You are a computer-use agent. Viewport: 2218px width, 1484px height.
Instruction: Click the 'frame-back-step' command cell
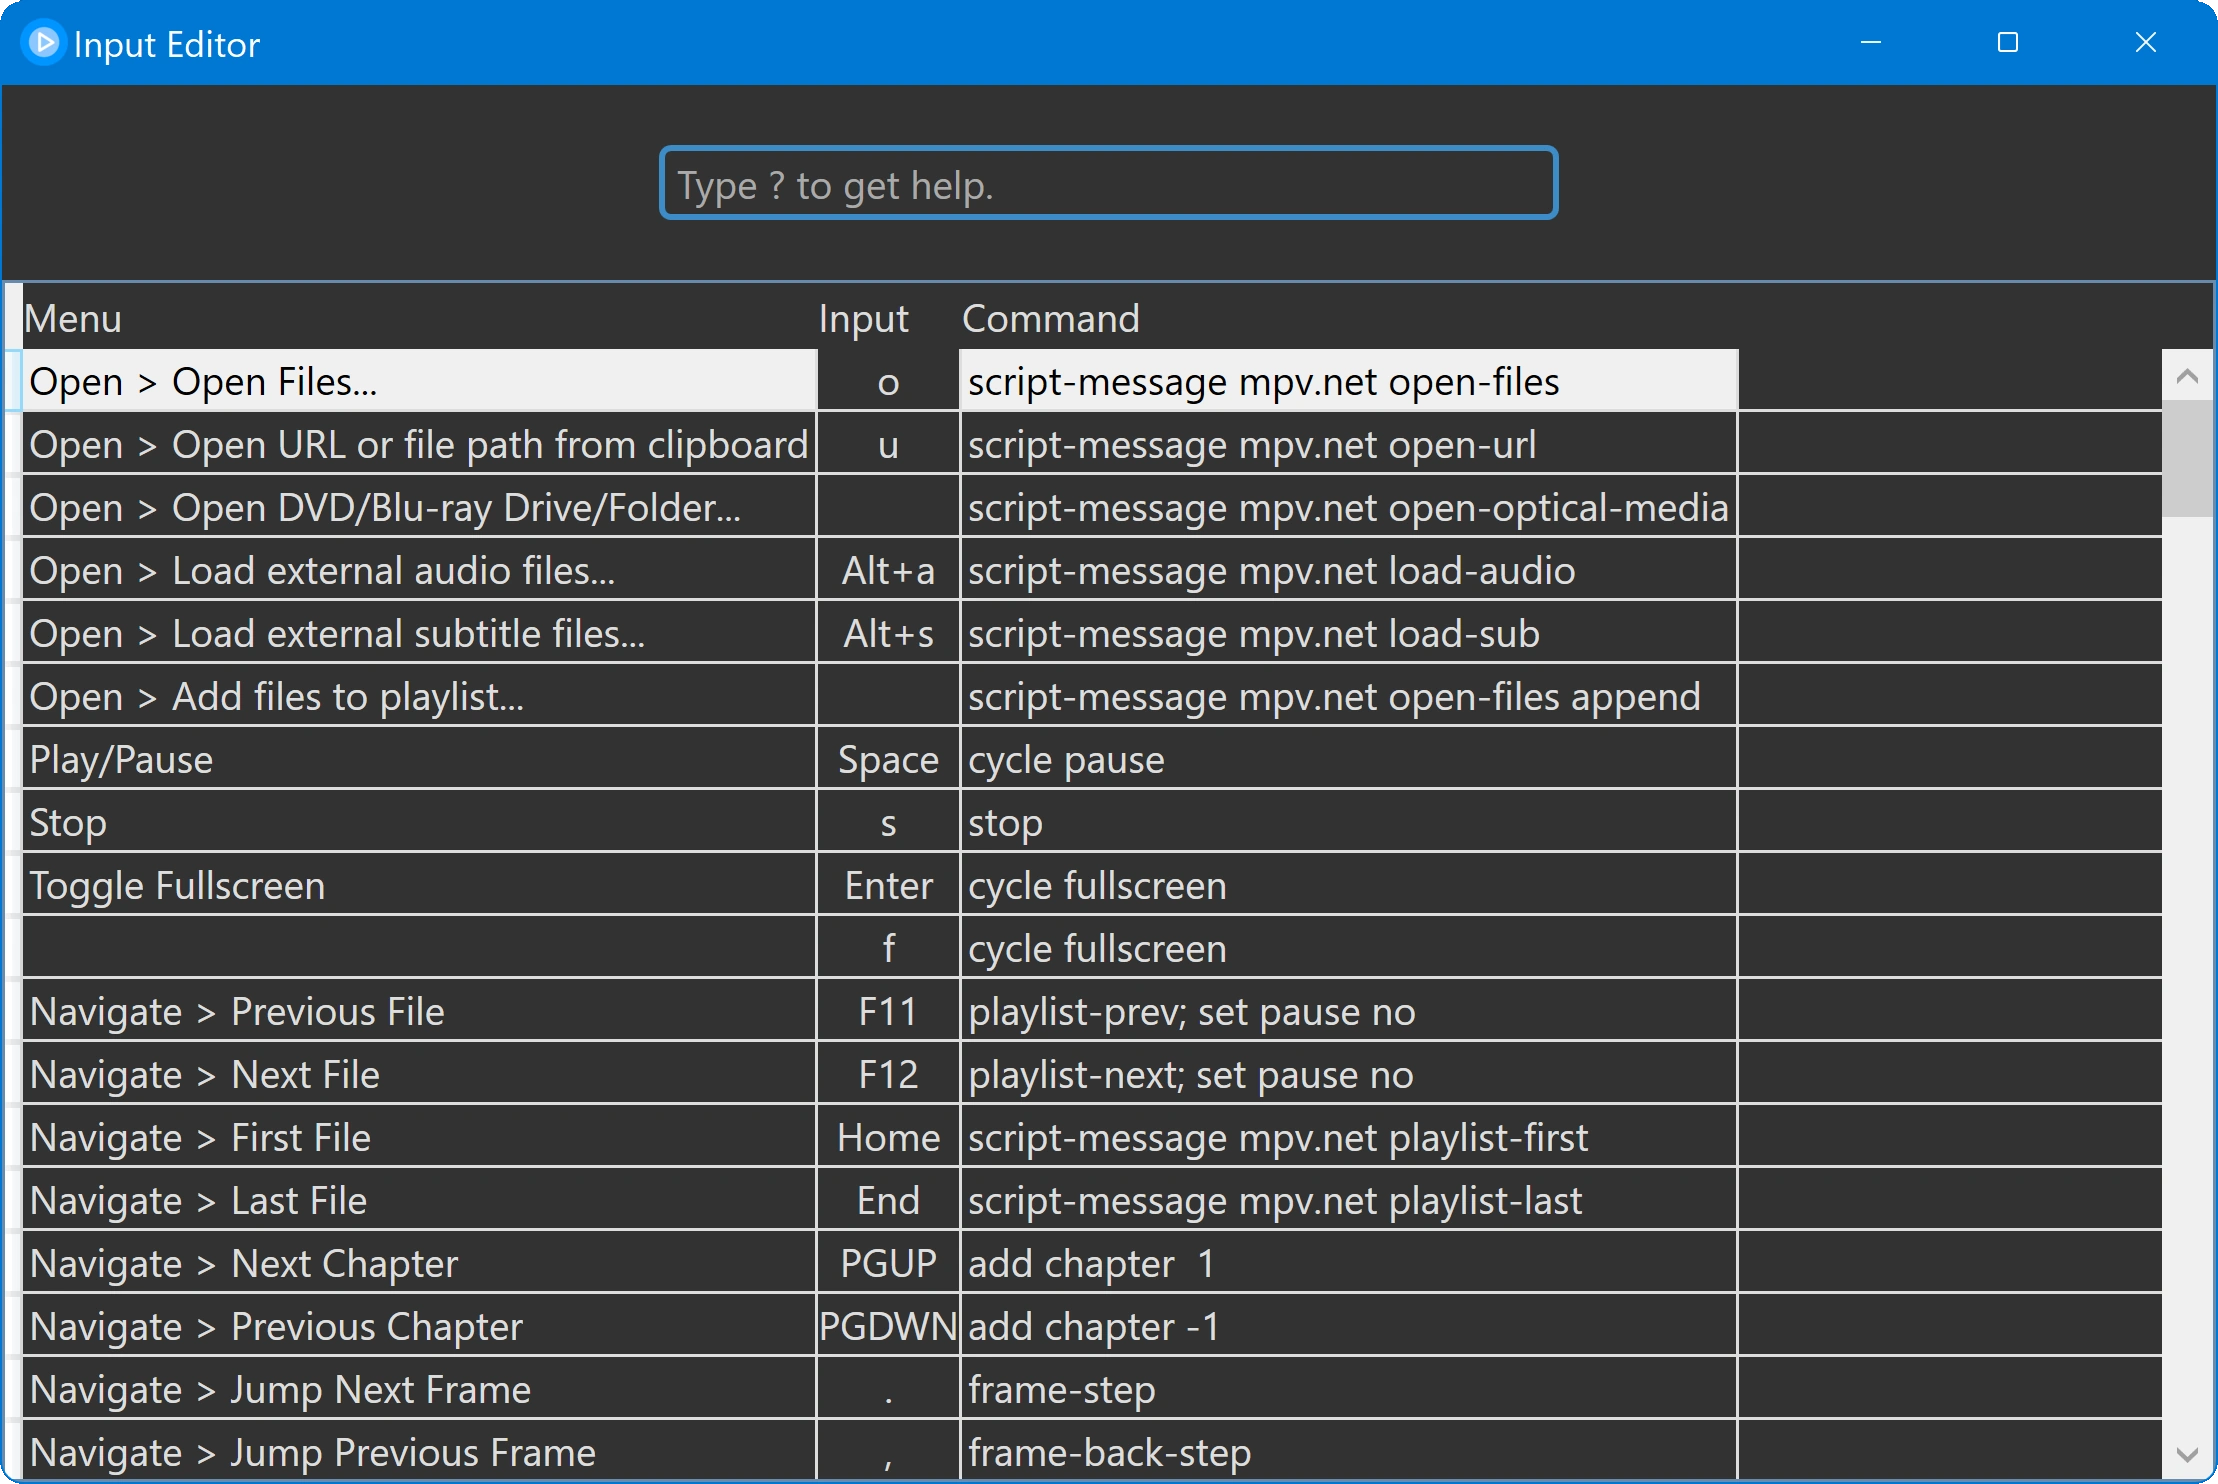coord(1347,1453)
